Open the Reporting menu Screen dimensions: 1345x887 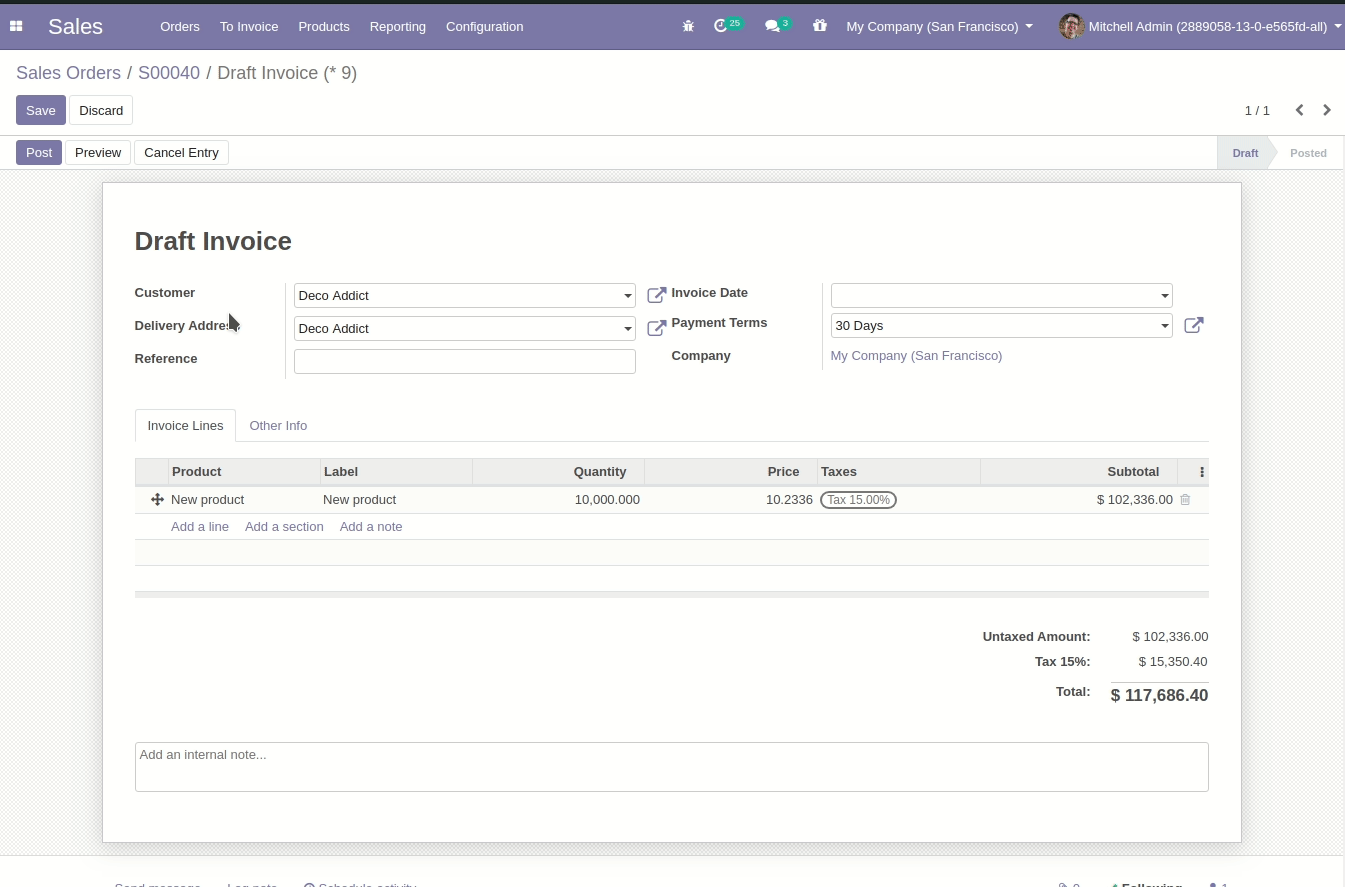[397, 26]
